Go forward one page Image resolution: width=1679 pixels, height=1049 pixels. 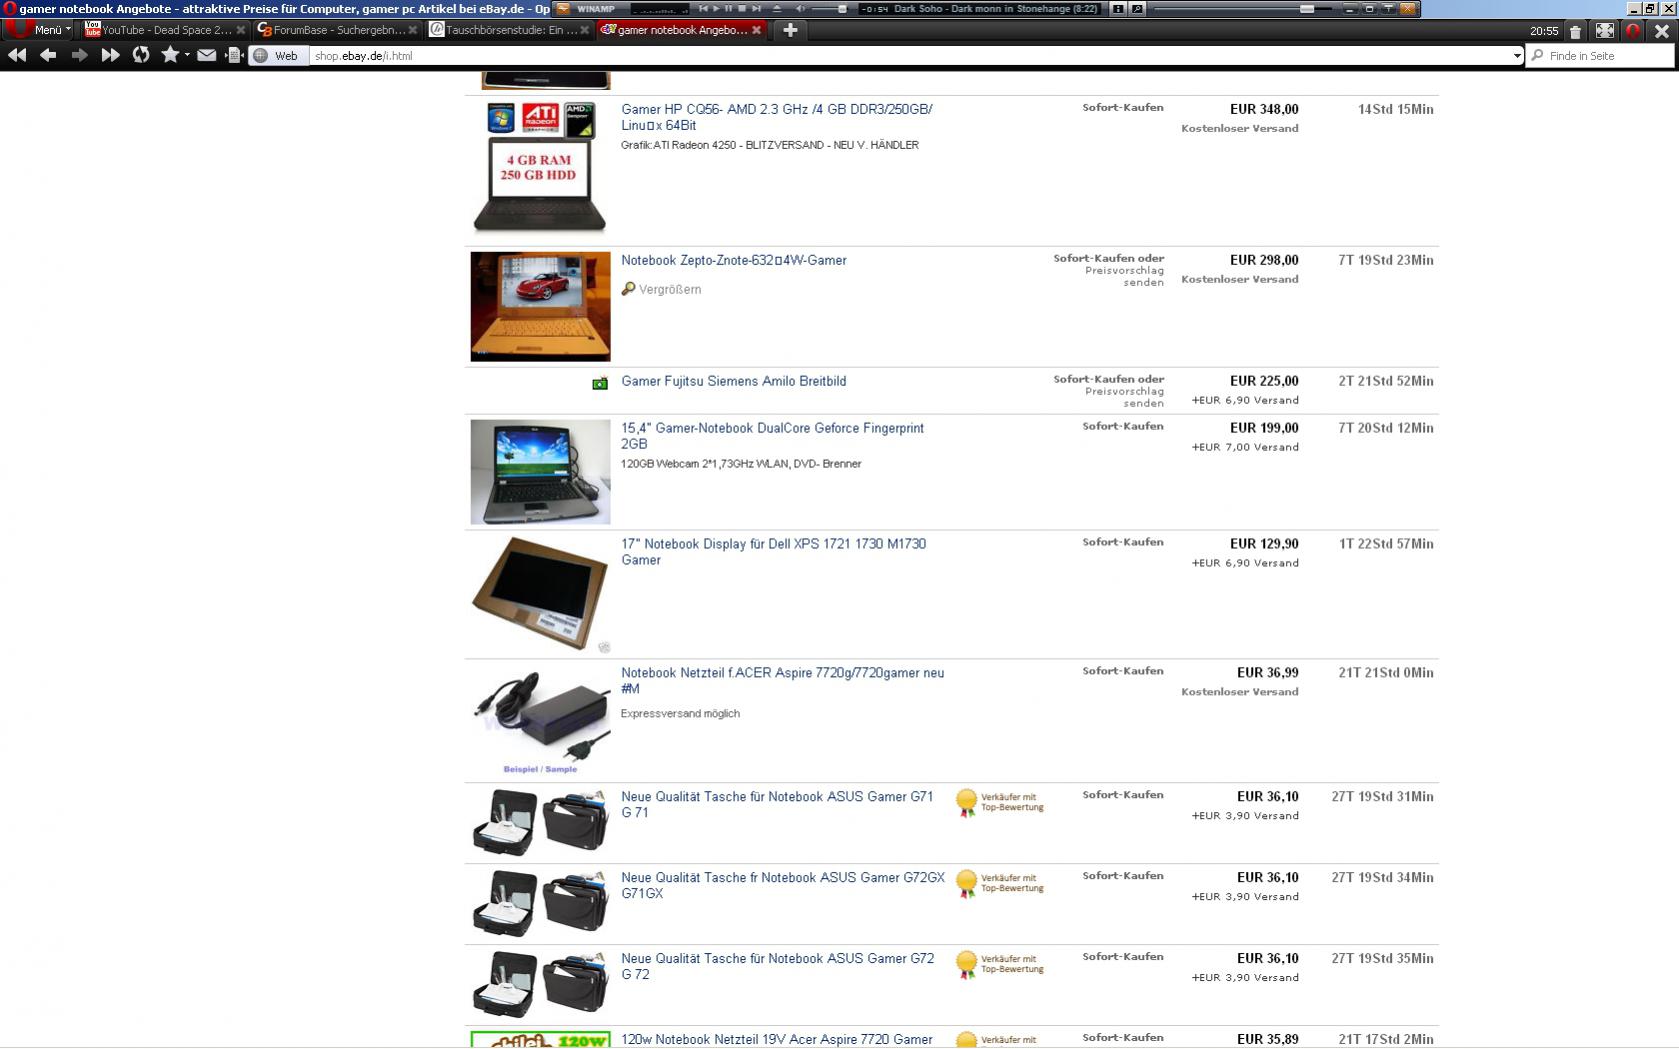(79, 55)
